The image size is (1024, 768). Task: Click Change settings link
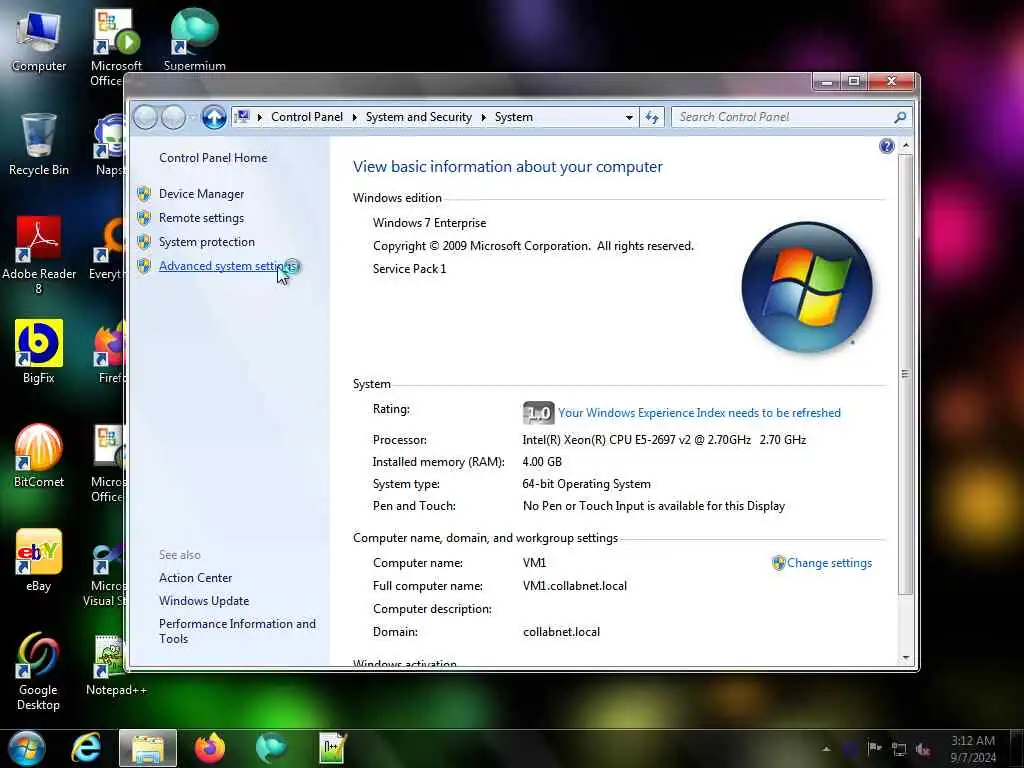coord(829,563)
